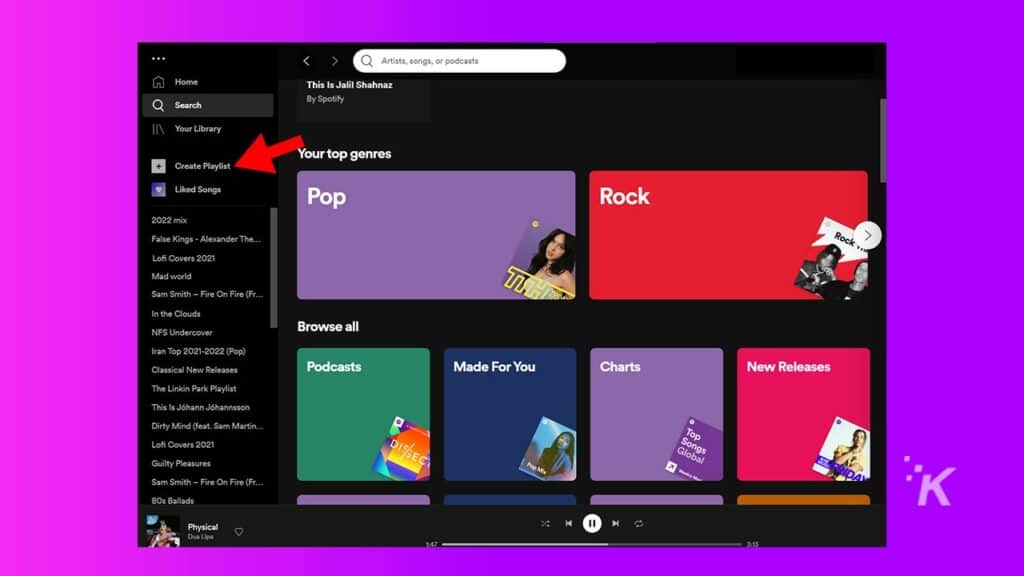Image resolution: width=1024 pixels, height=576 pixels.
Task: Open the In the Clouds playlist
Action: pos(176,314)
